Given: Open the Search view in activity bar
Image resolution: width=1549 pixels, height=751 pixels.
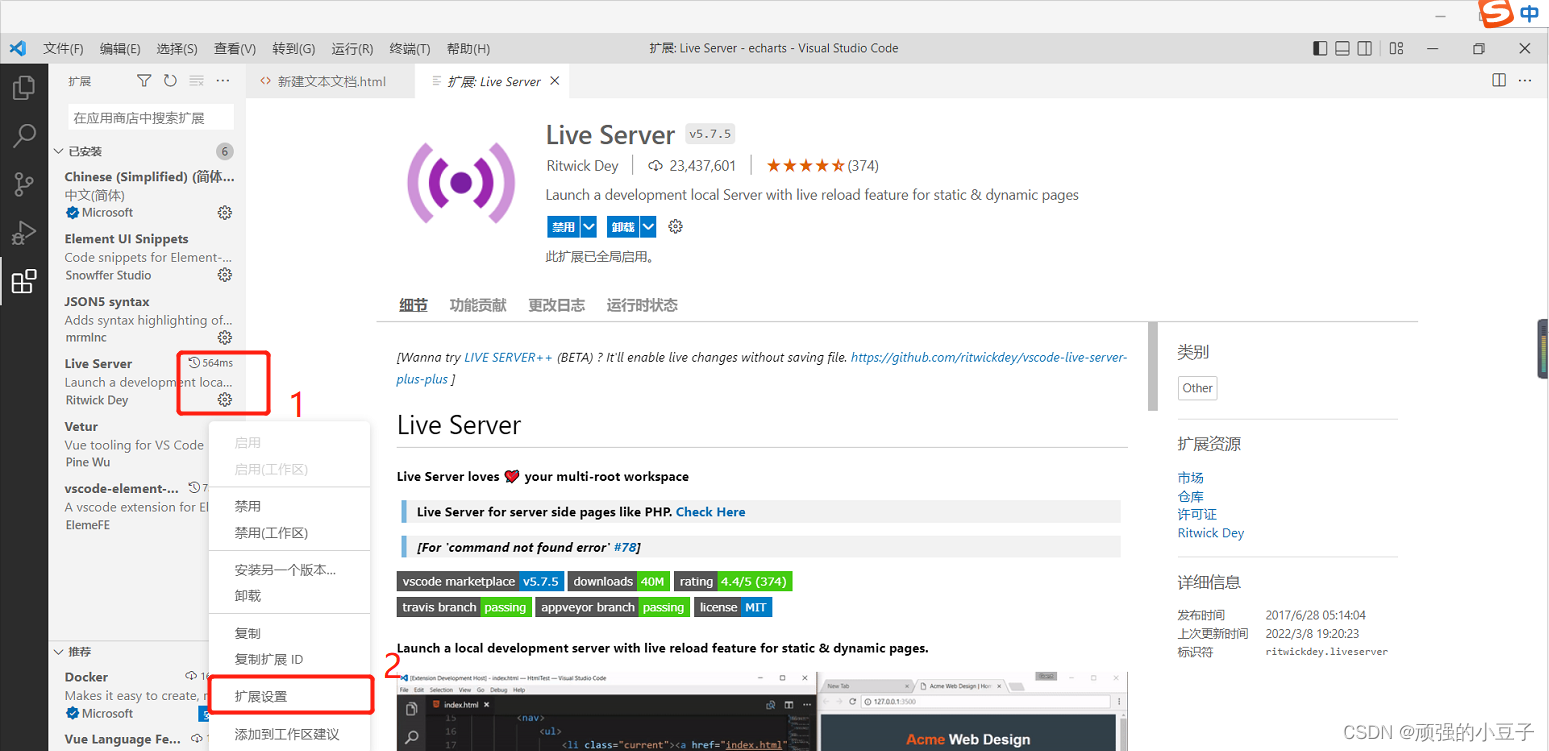Looking at the screenshot, I should pos(24,136).
